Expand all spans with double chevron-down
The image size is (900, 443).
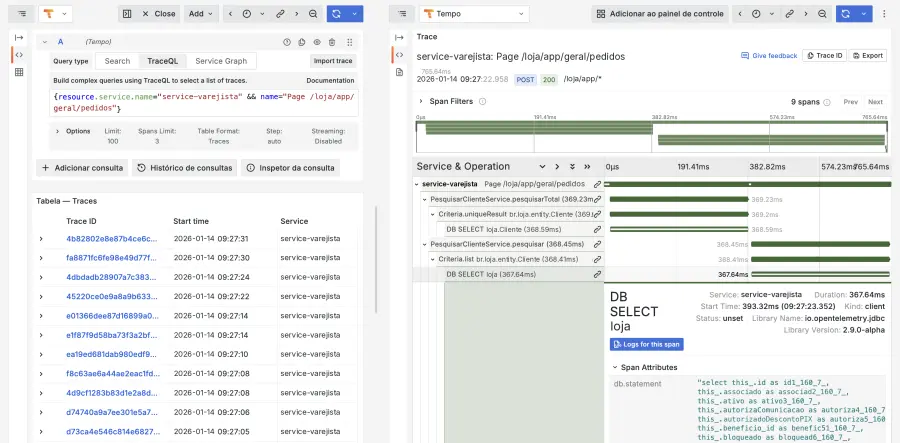pyautogui.click(x=572, y=166)
